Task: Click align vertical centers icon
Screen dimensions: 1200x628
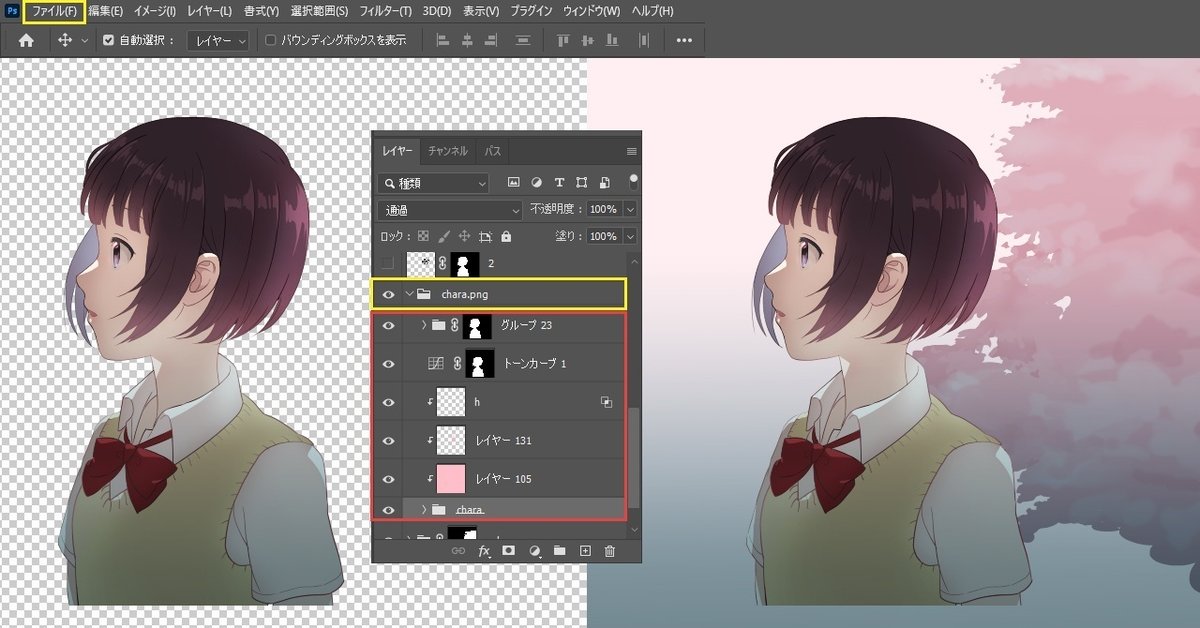Action: coord(589,41)
